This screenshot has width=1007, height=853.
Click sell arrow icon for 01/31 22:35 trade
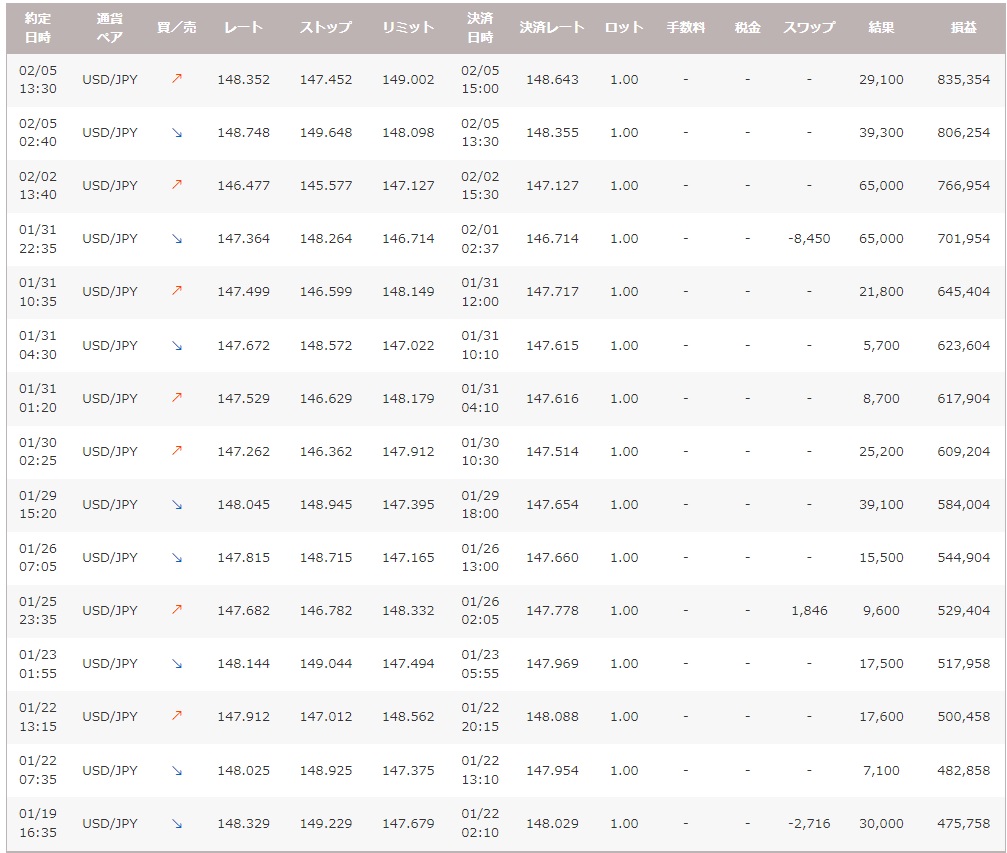[x=177, y=239]
